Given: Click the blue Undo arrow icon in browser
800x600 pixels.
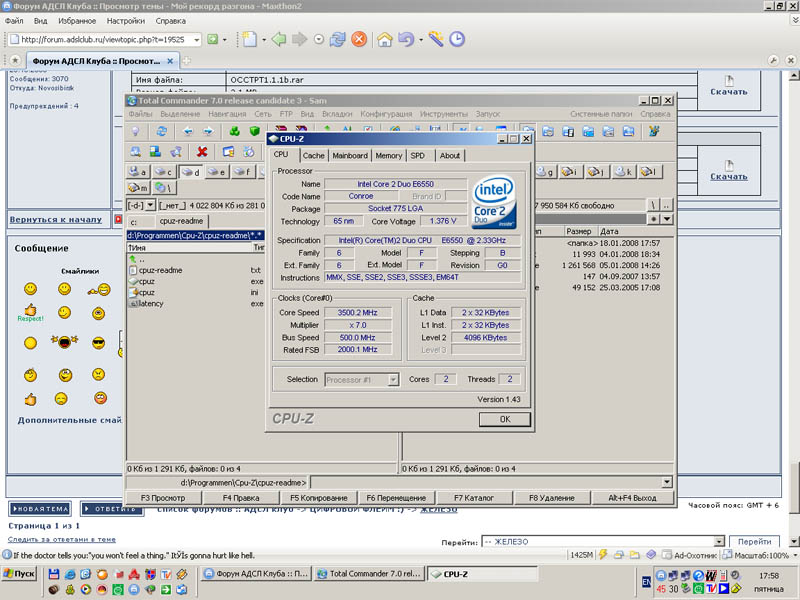Looking at the screenshot, I should (406, 39).
